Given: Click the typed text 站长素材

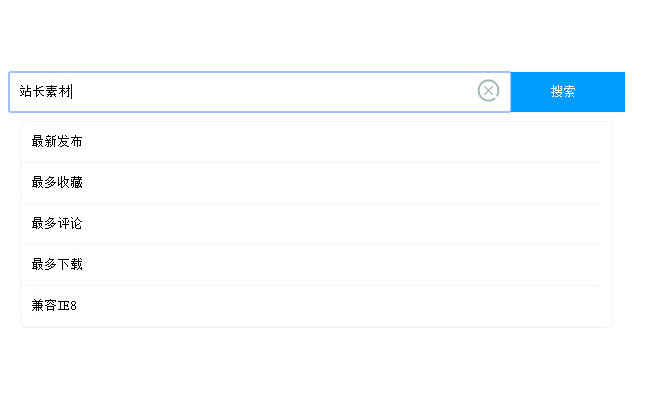Looking at the screenshot, I should click(46, 91).
